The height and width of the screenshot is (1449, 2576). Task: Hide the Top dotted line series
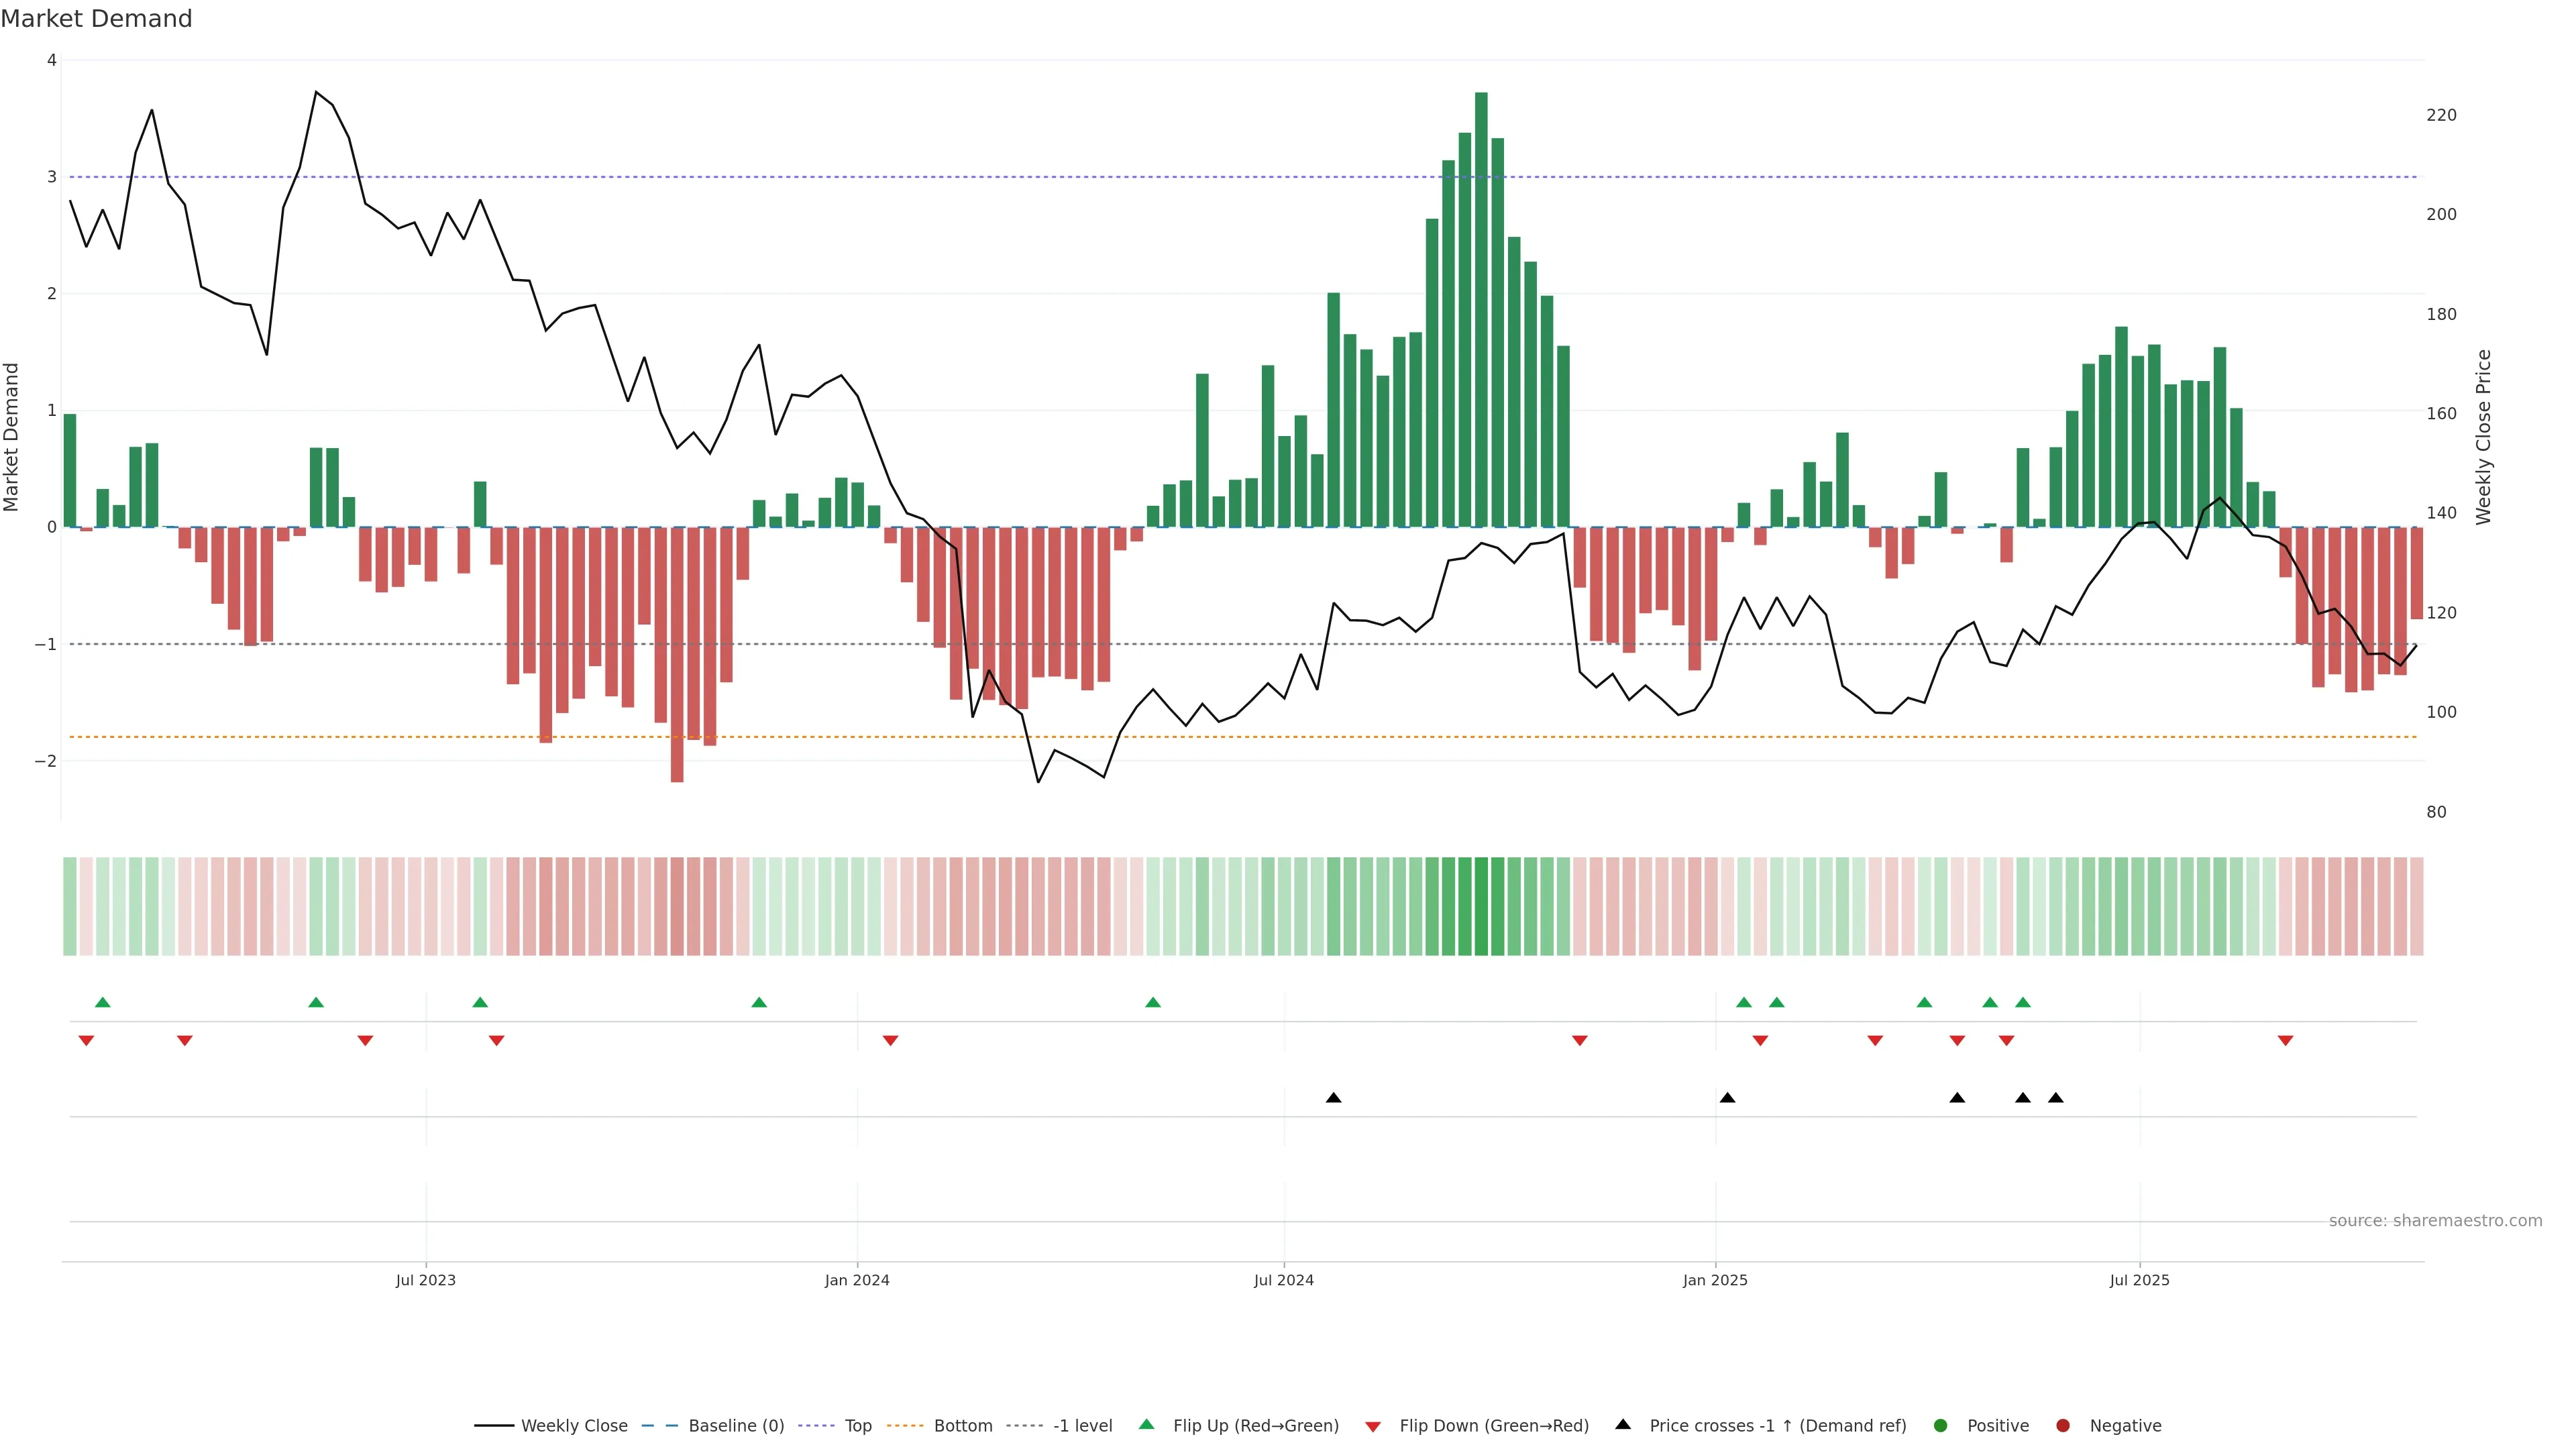pyautogui.click(x=857, y=1426)
